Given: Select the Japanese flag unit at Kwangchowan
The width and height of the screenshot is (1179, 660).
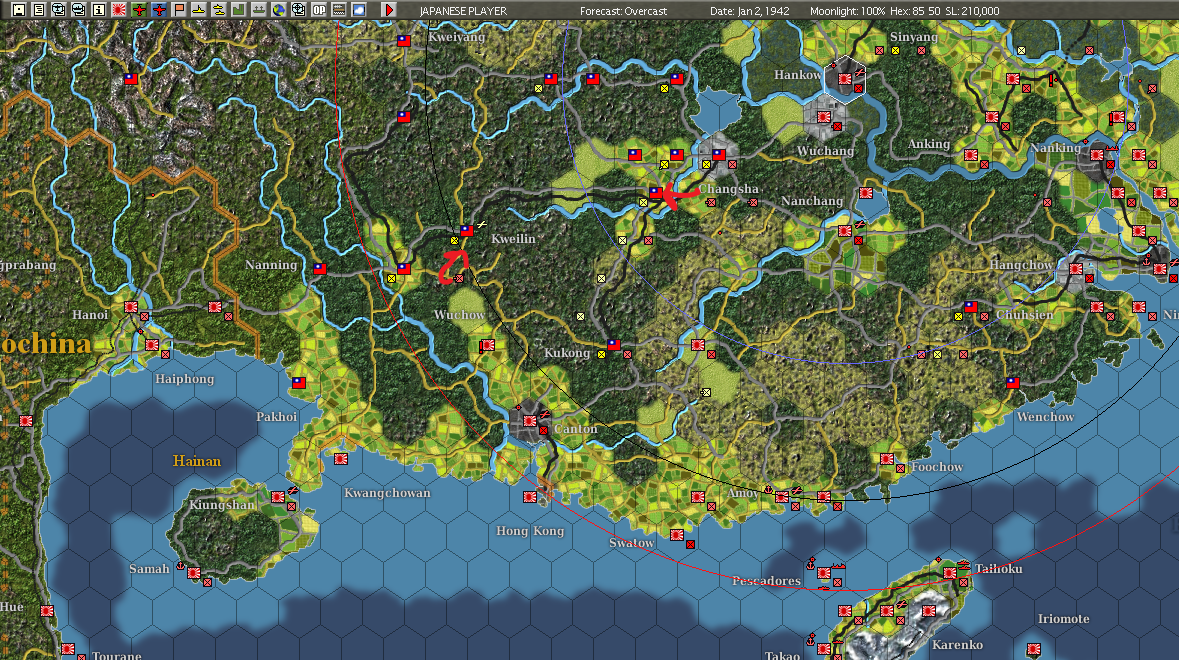Looking at the screenshot, I should point(341,459).
